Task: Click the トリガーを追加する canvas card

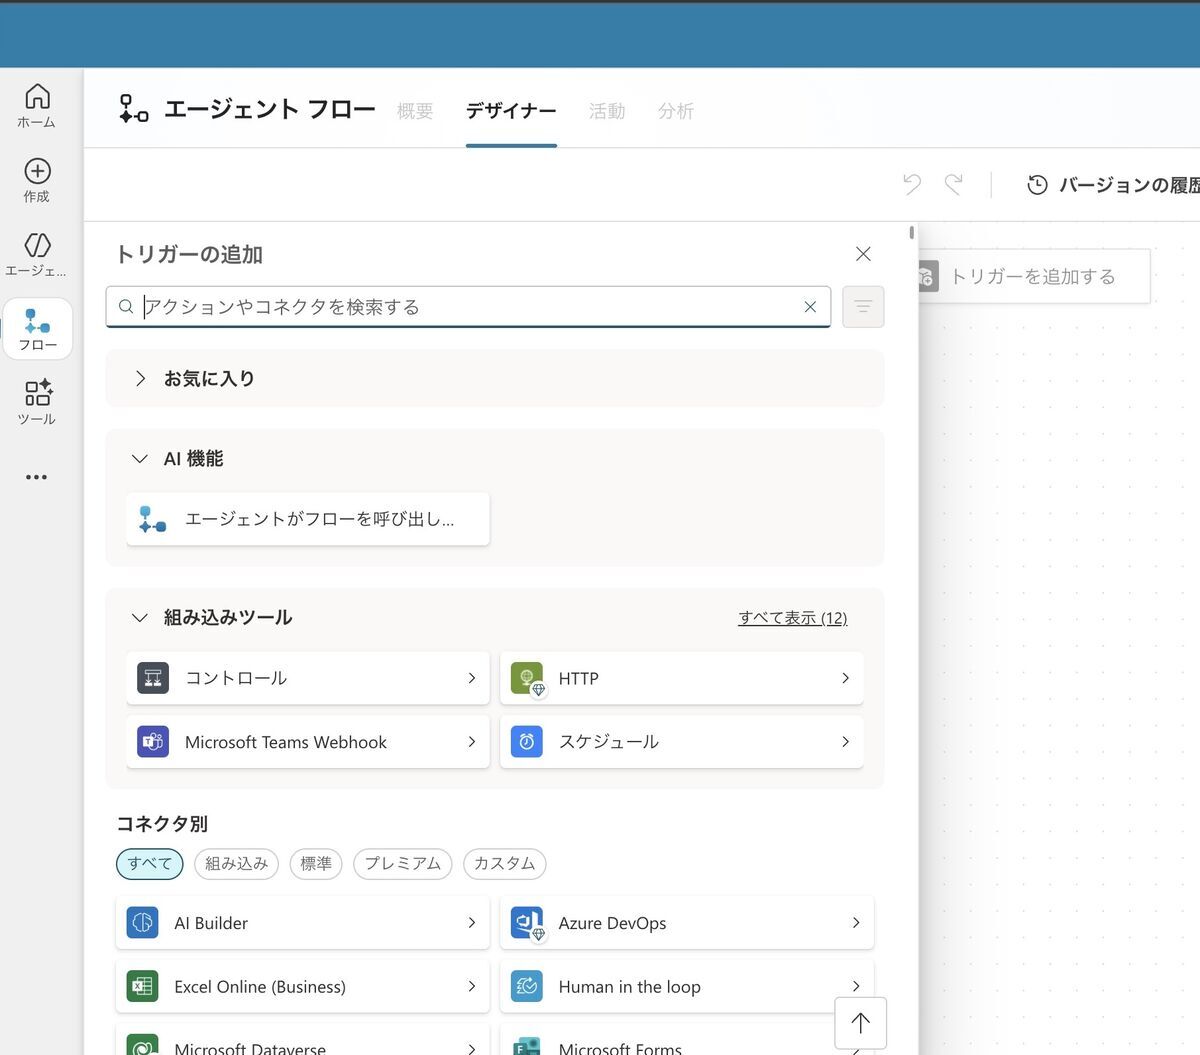Action: 1034,277
